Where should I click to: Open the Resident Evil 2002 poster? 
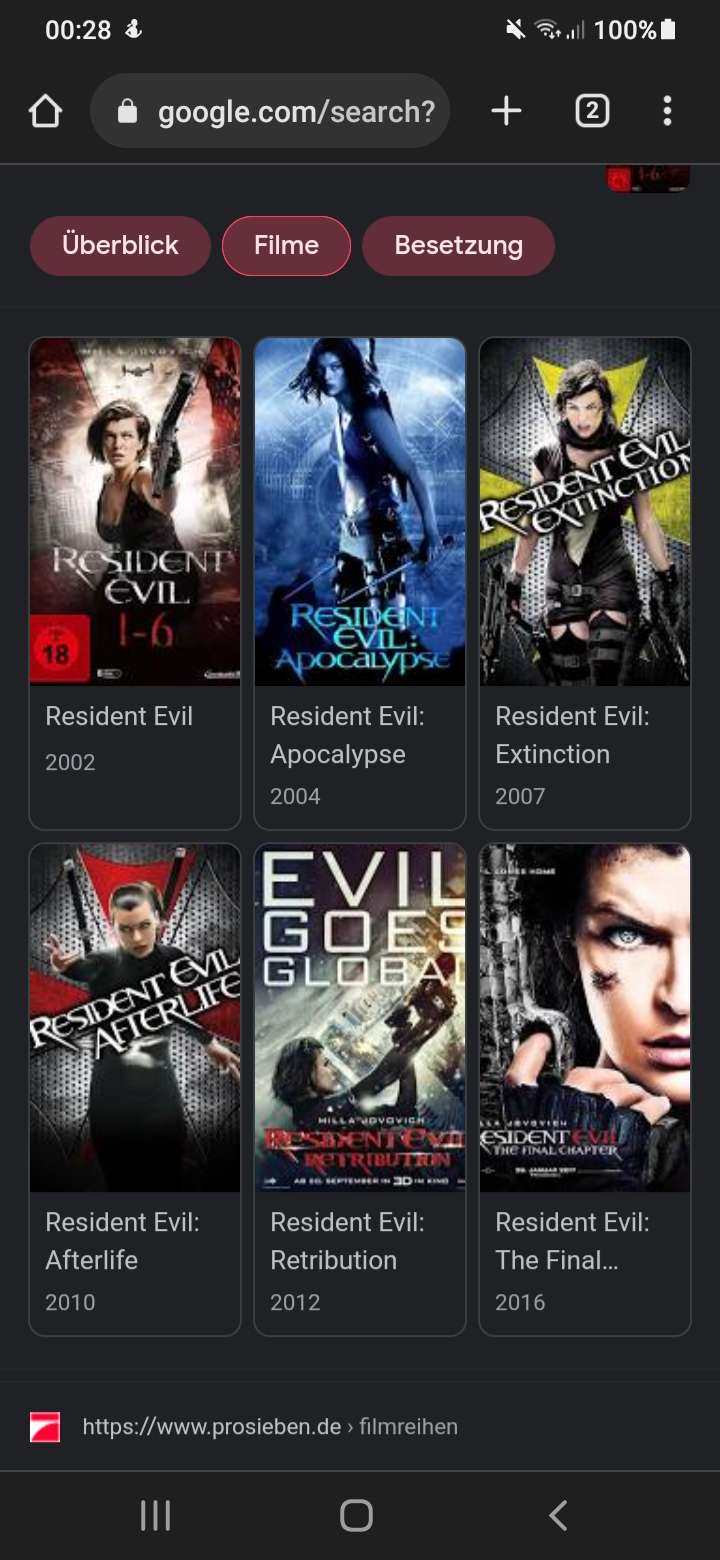click(135, 511)
